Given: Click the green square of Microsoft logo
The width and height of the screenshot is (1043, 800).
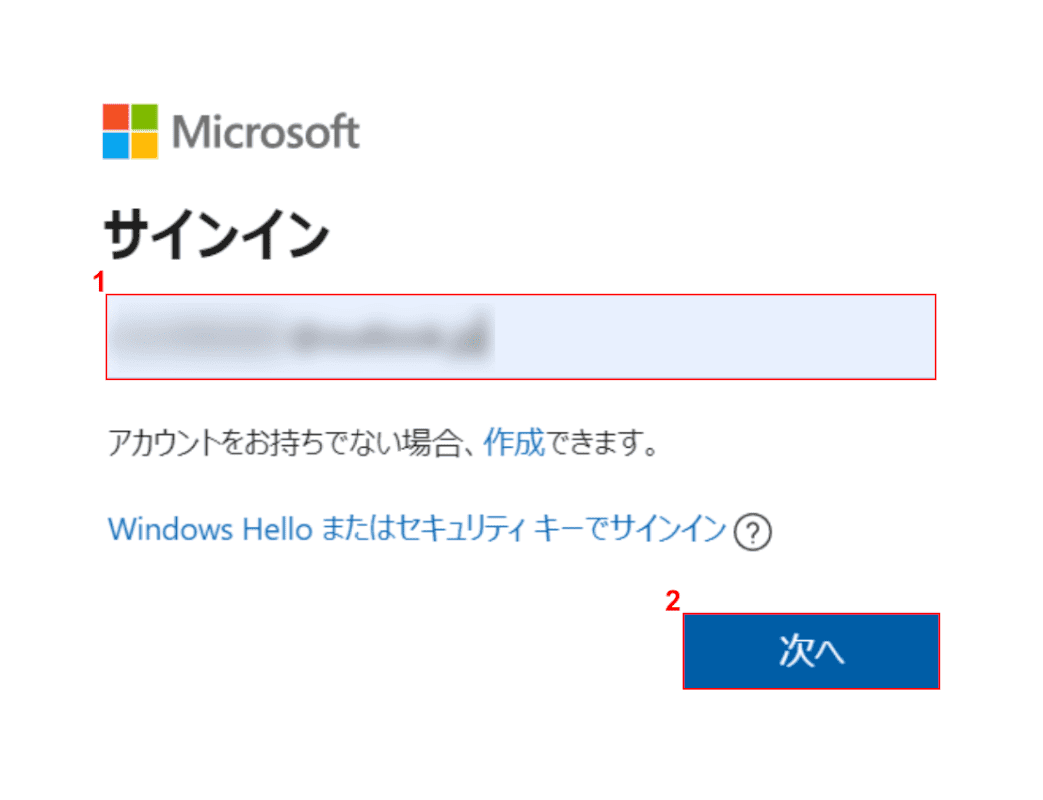Looking at the screenshot, I should [x=144, y=117].
